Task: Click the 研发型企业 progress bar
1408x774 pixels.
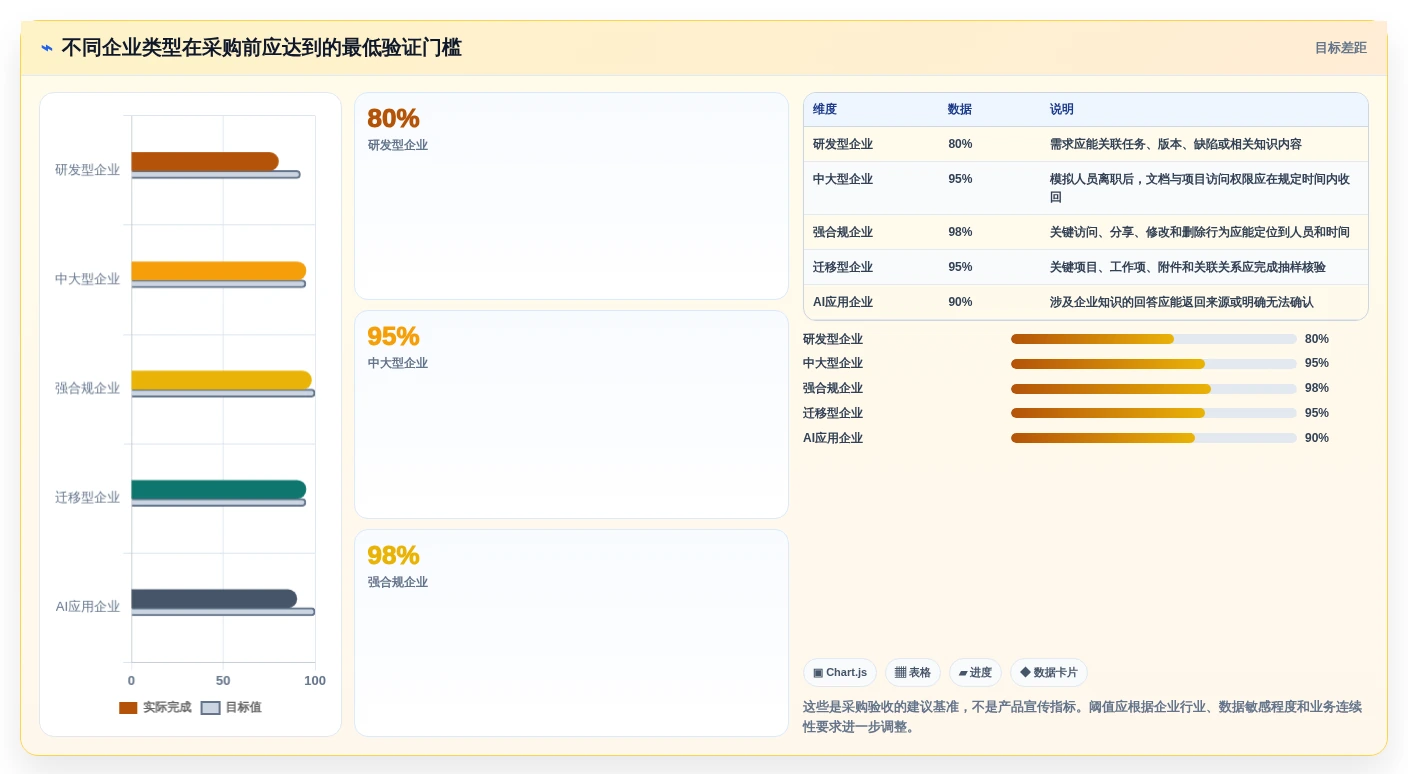Action: [1154, 340]
